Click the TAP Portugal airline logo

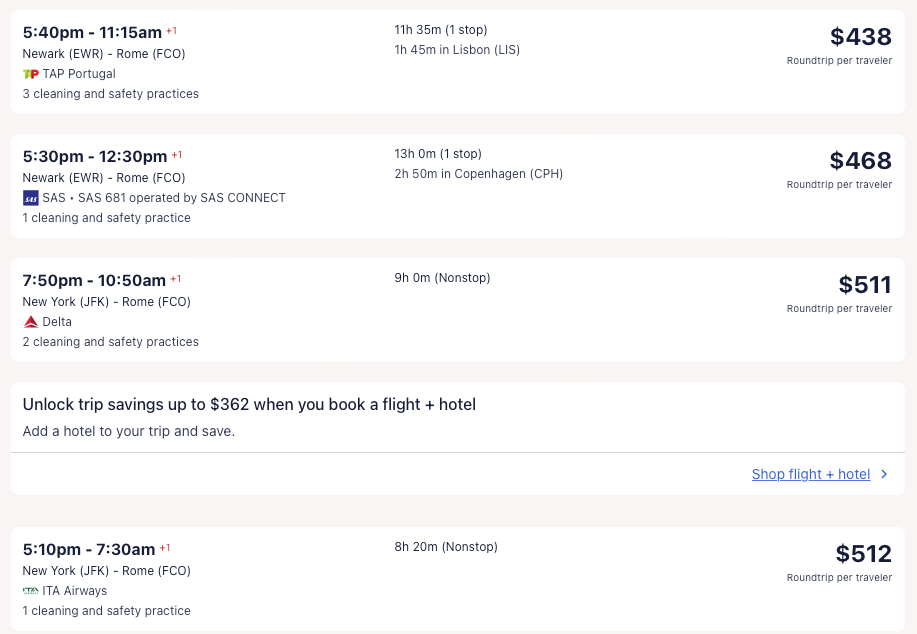tap(30, 74)
